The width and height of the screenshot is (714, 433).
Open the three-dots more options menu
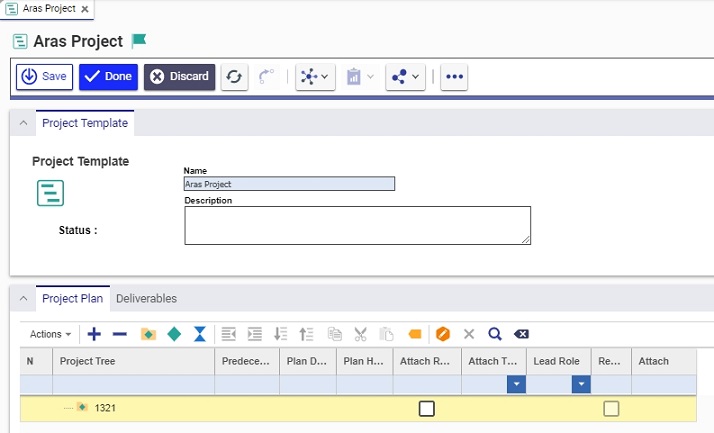454,76
